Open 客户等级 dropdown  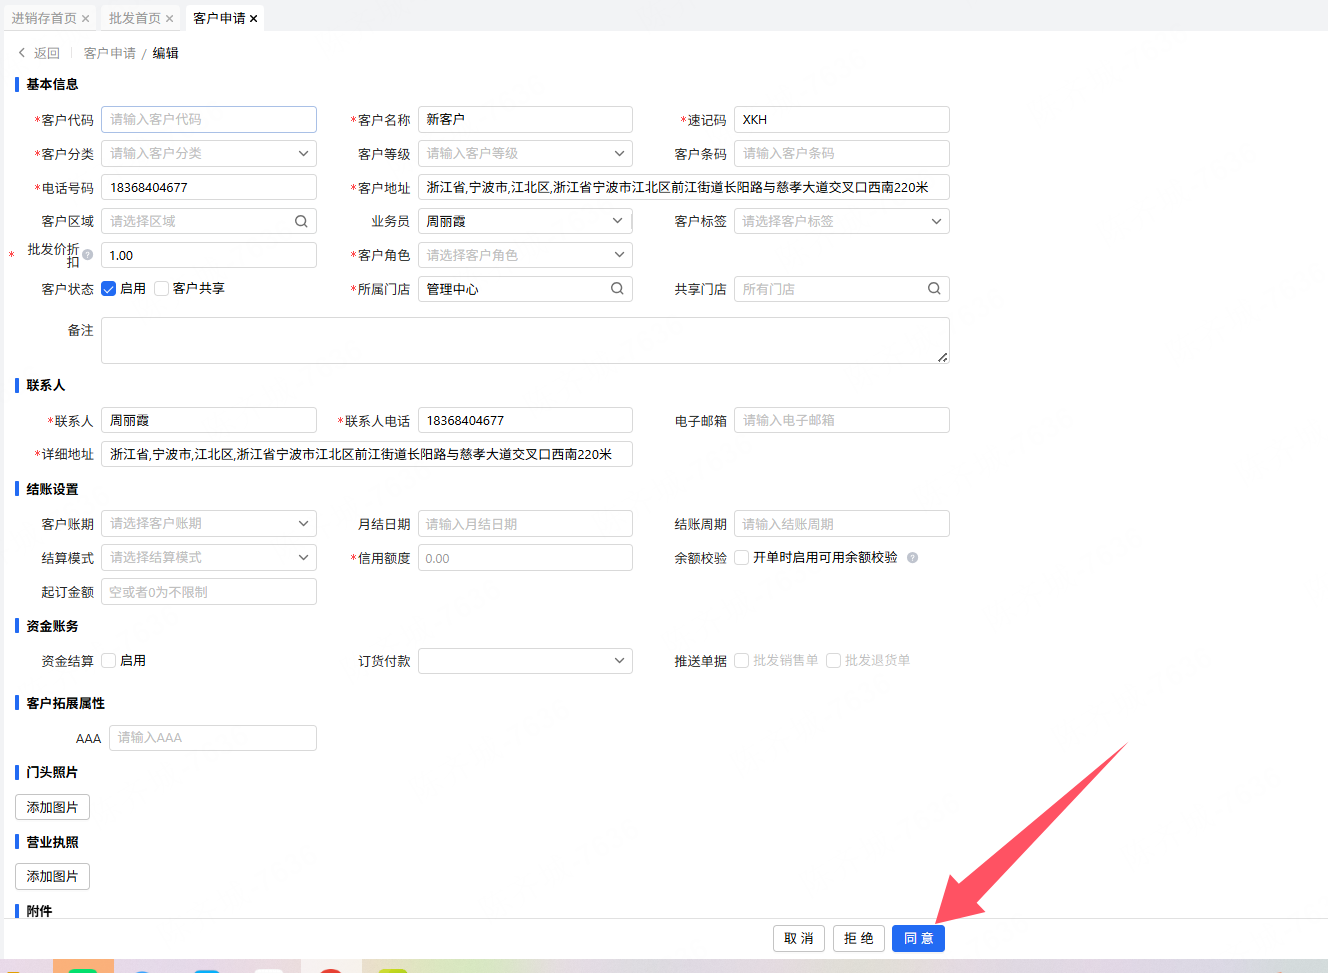coord(525,153)
